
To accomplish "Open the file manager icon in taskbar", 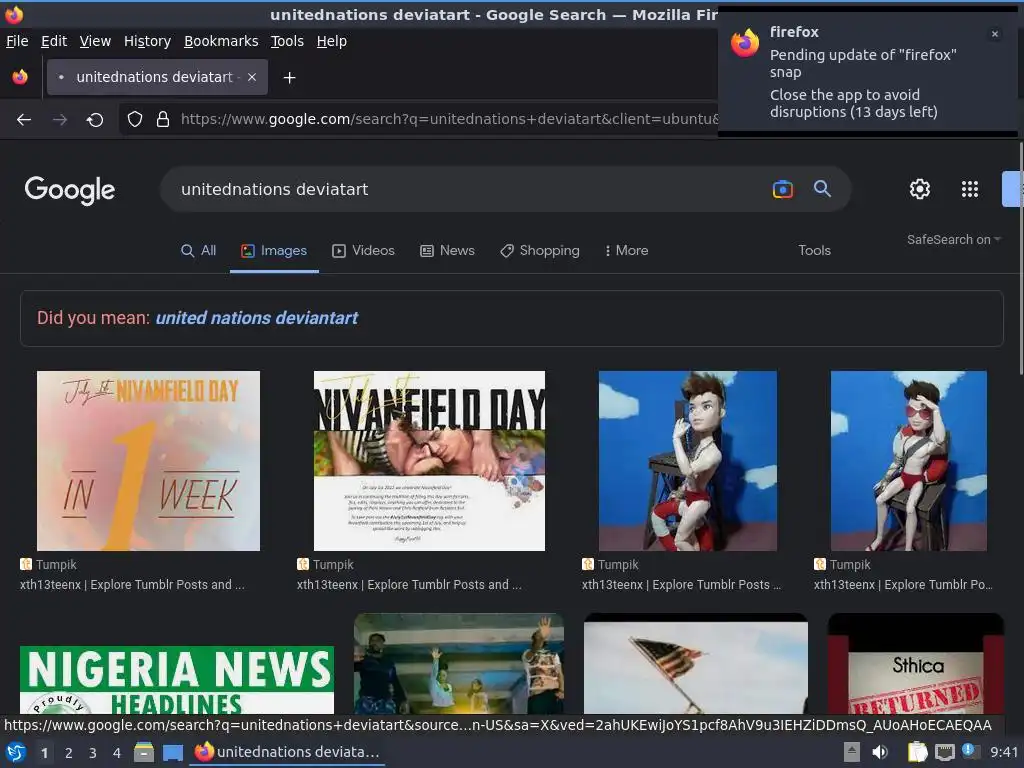I will (x=144, y=752).
